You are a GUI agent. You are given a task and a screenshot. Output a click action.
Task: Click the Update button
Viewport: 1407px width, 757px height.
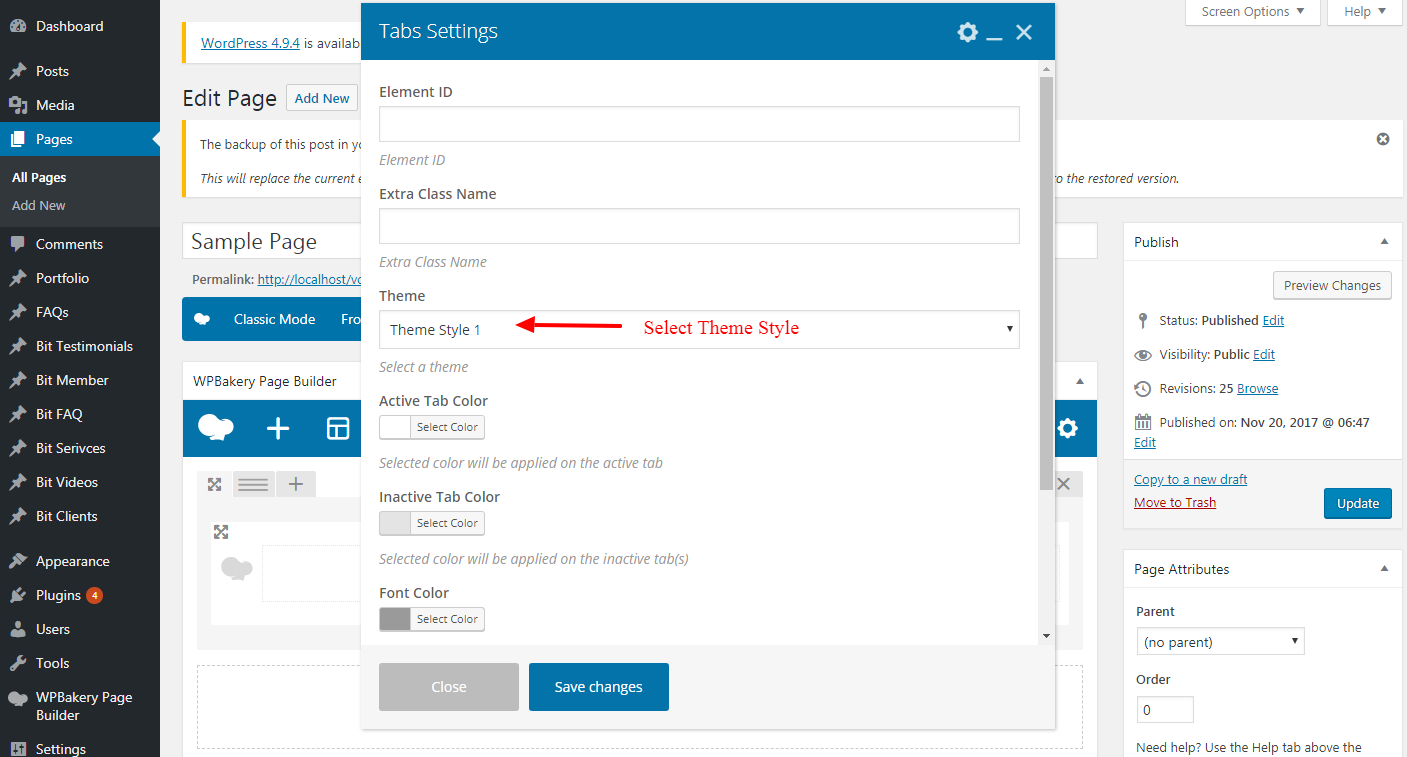point(1357,503)
